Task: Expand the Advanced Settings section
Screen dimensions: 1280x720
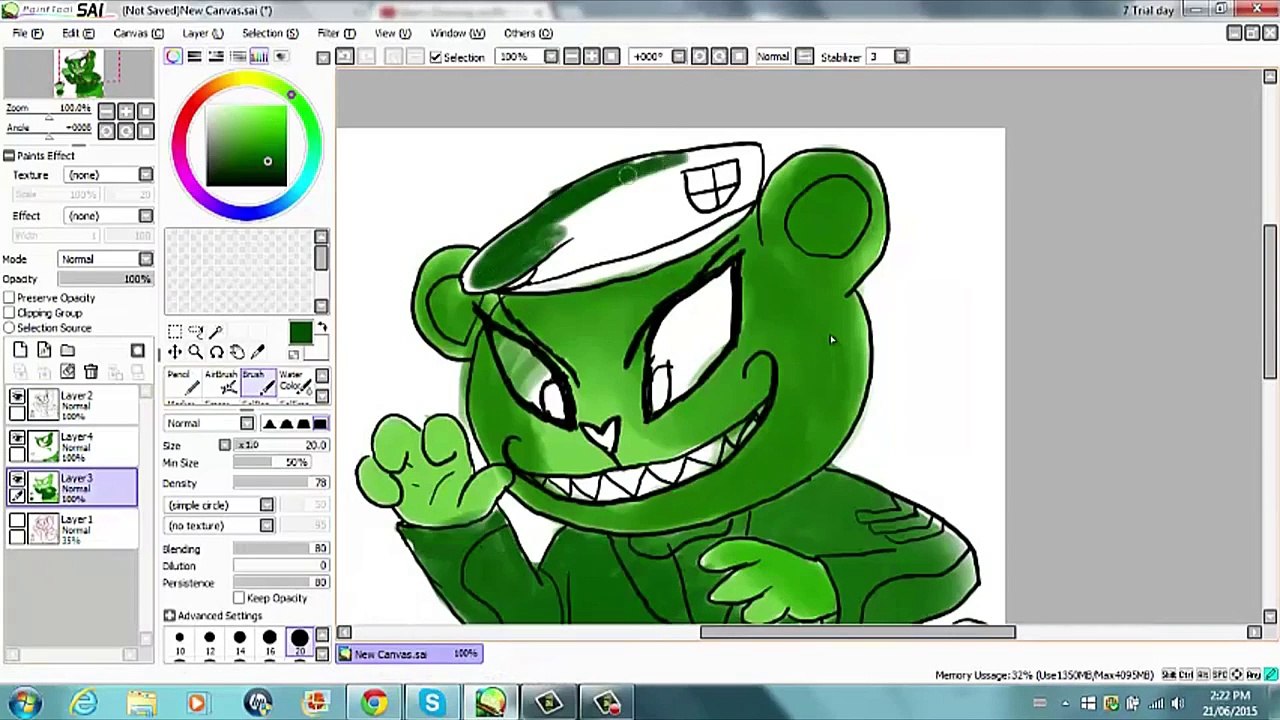Action: pyautogui.click(x=169, y=616)
